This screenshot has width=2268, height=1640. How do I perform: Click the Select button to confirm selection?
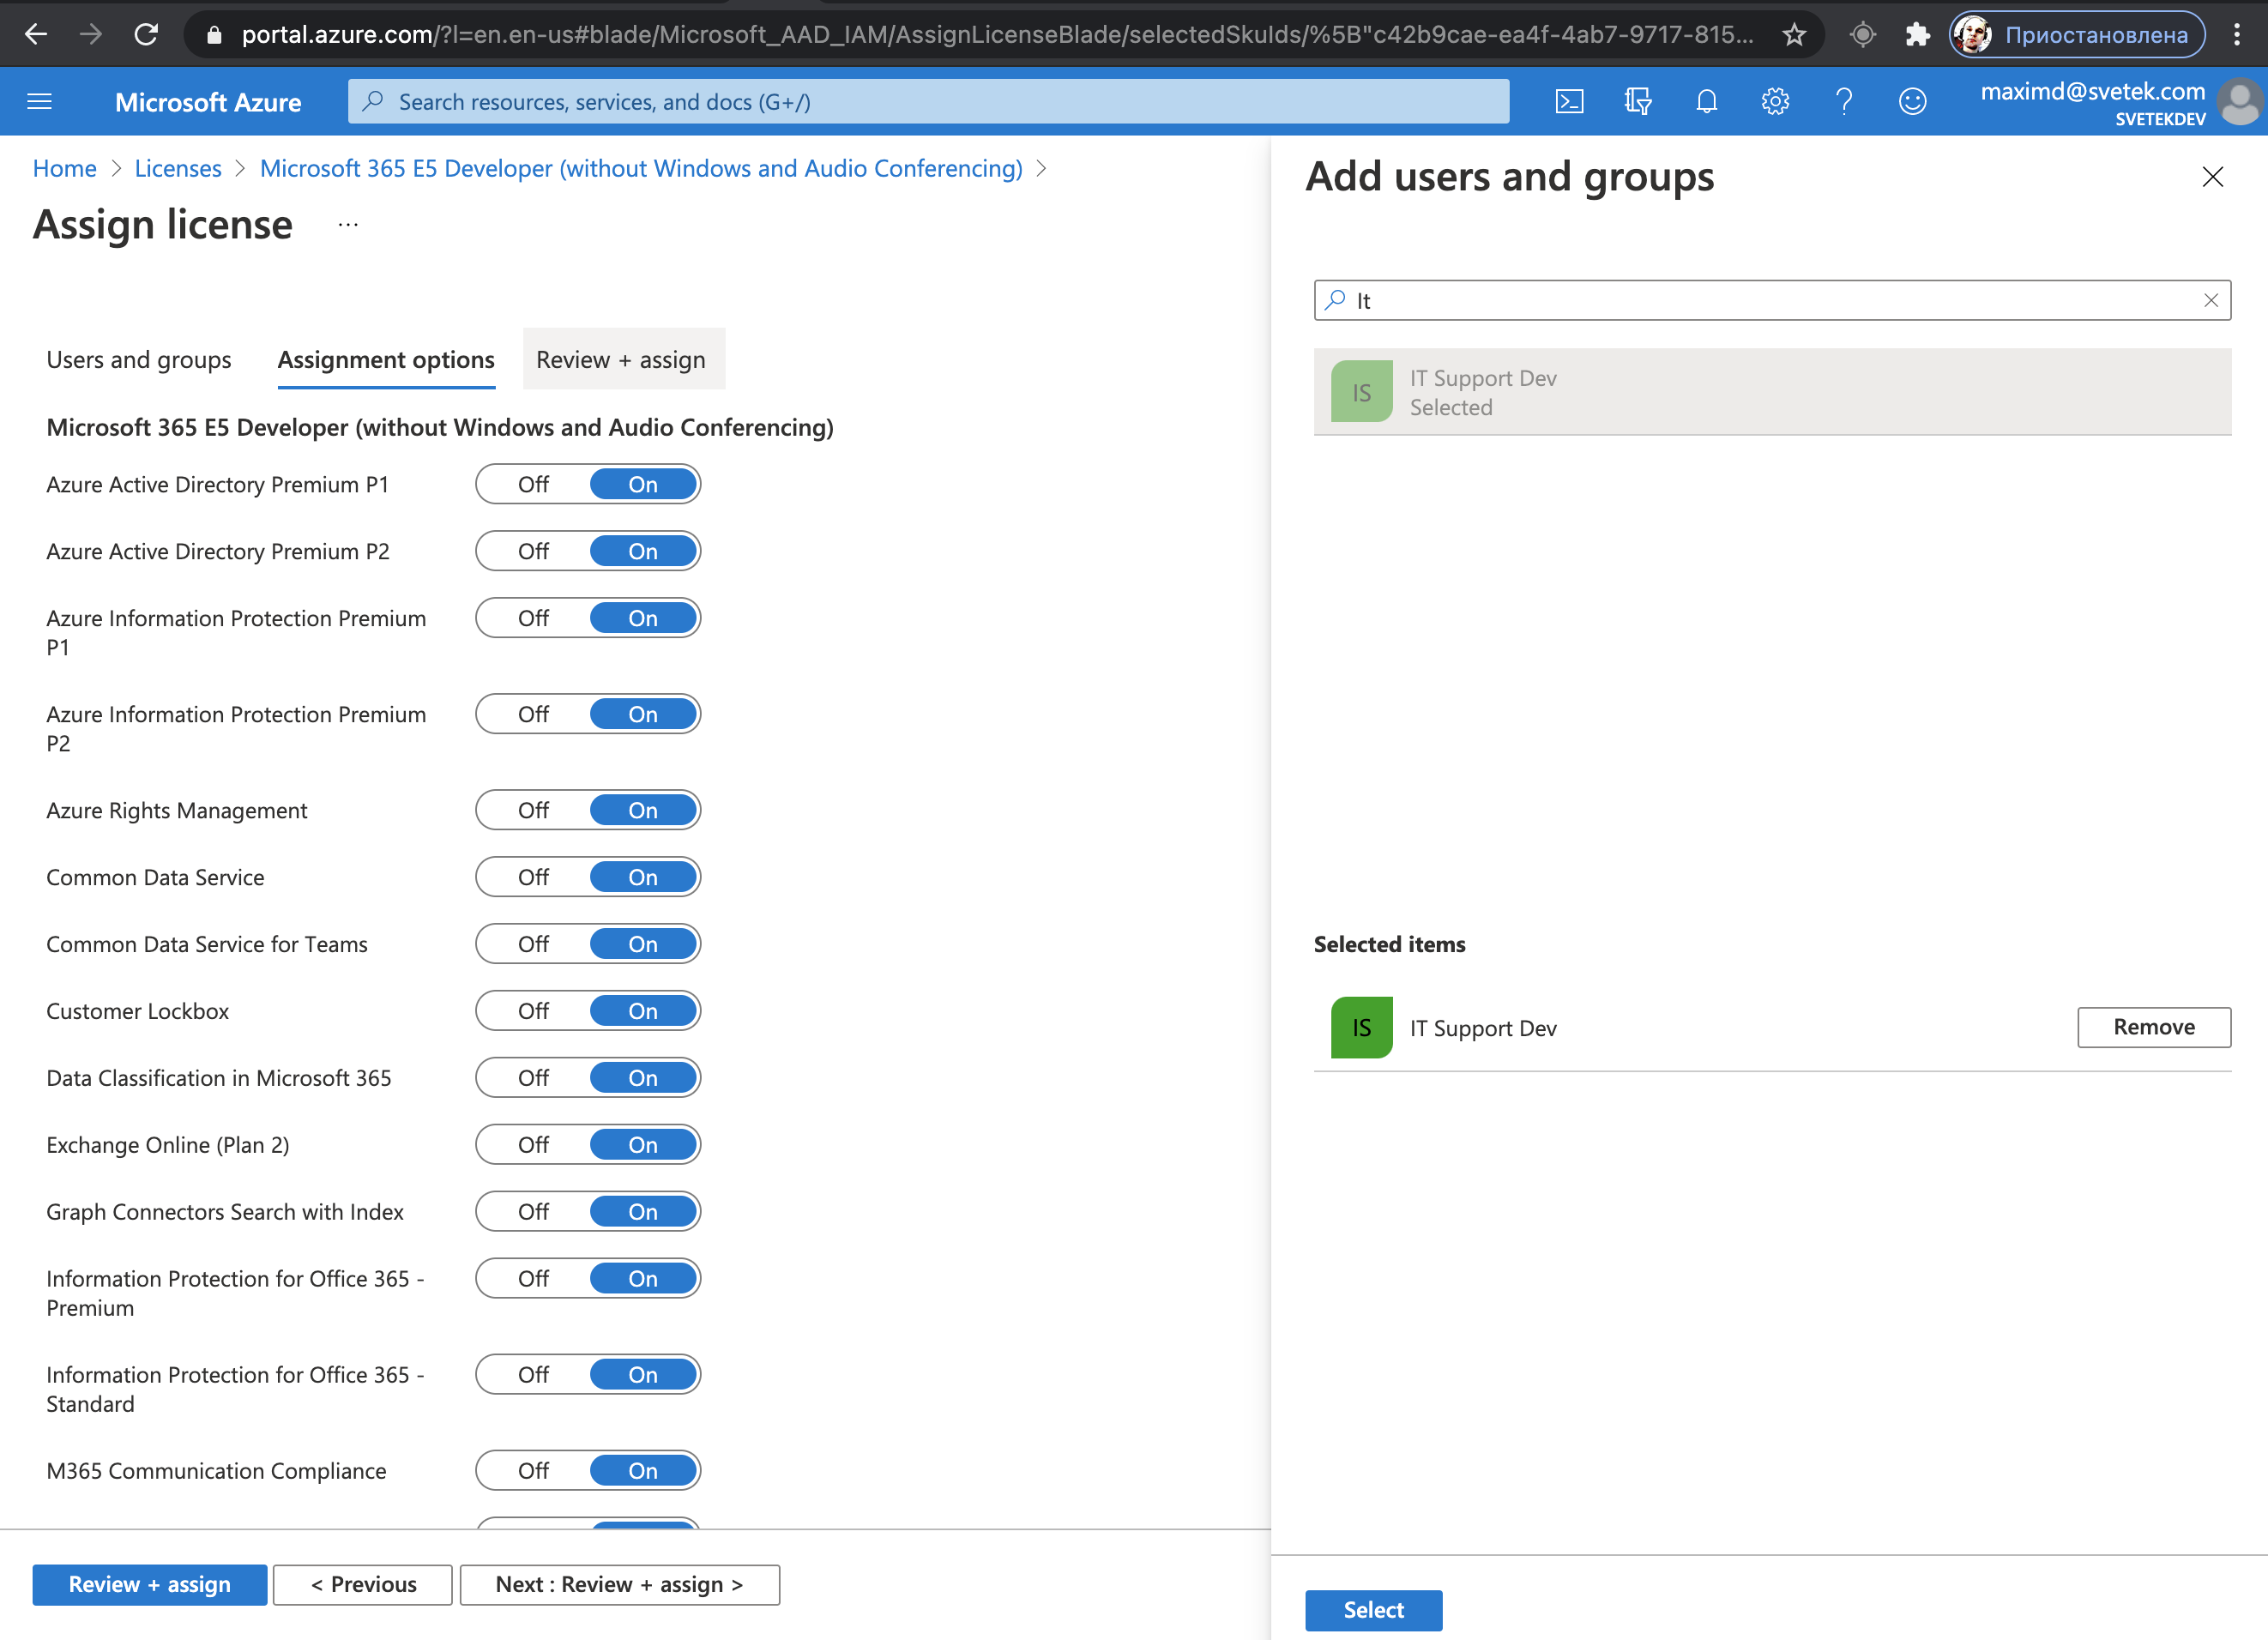click(x=1373, y=1608)
